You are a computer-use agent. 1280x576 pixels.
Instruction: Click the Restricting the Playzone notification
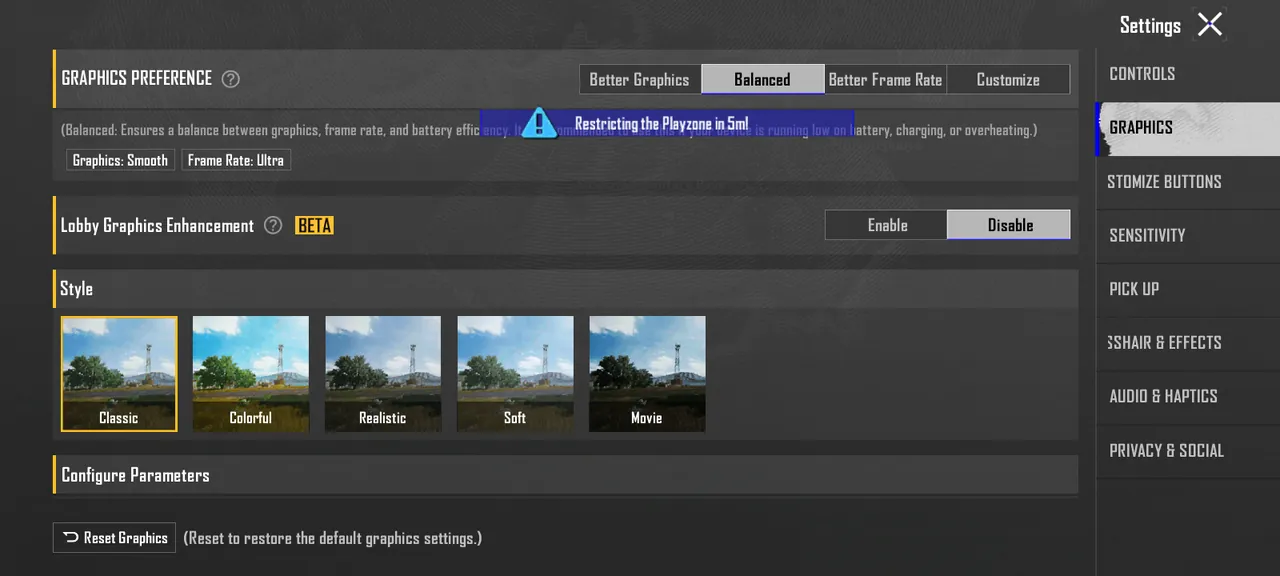[x=667, y=124]
